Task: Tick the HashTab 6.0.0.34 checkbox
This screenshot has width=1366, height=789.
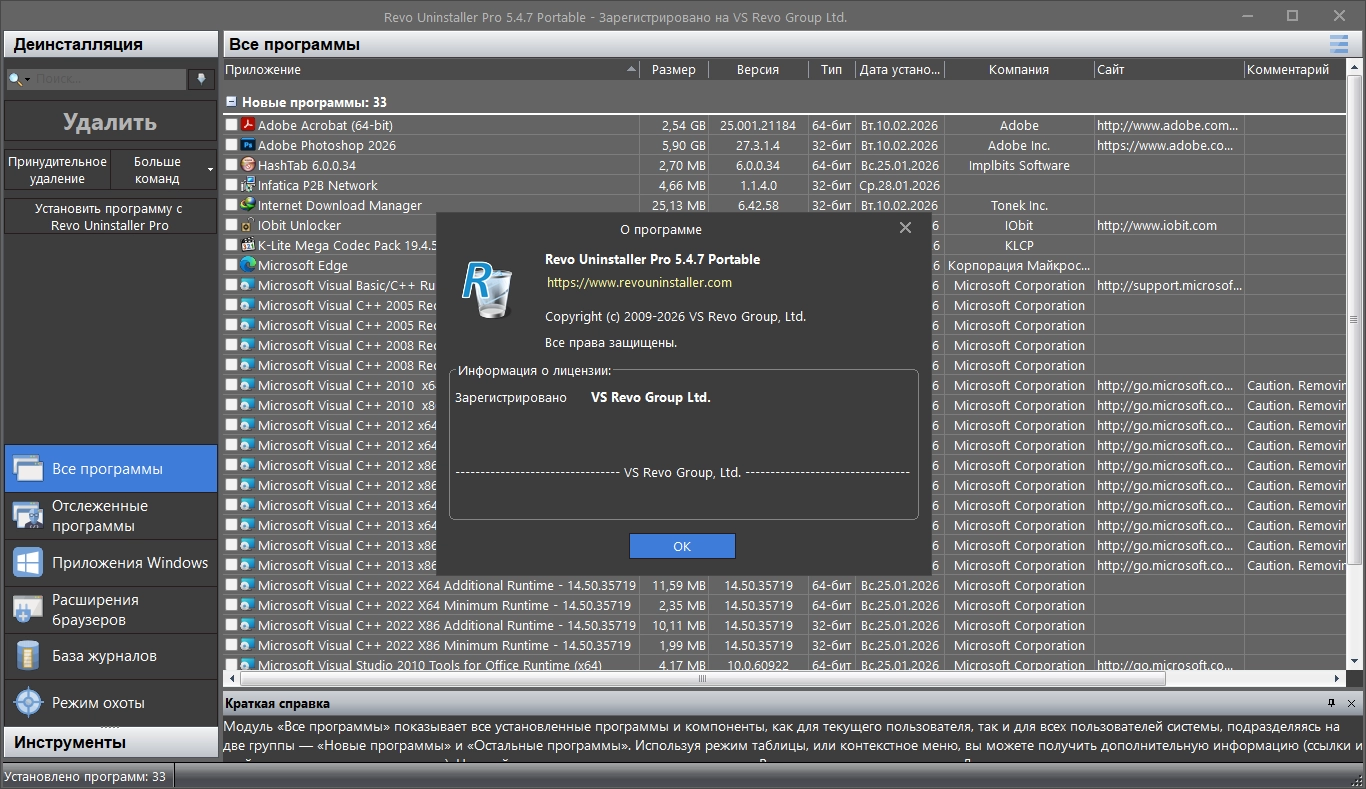Action: click(232, 165)
